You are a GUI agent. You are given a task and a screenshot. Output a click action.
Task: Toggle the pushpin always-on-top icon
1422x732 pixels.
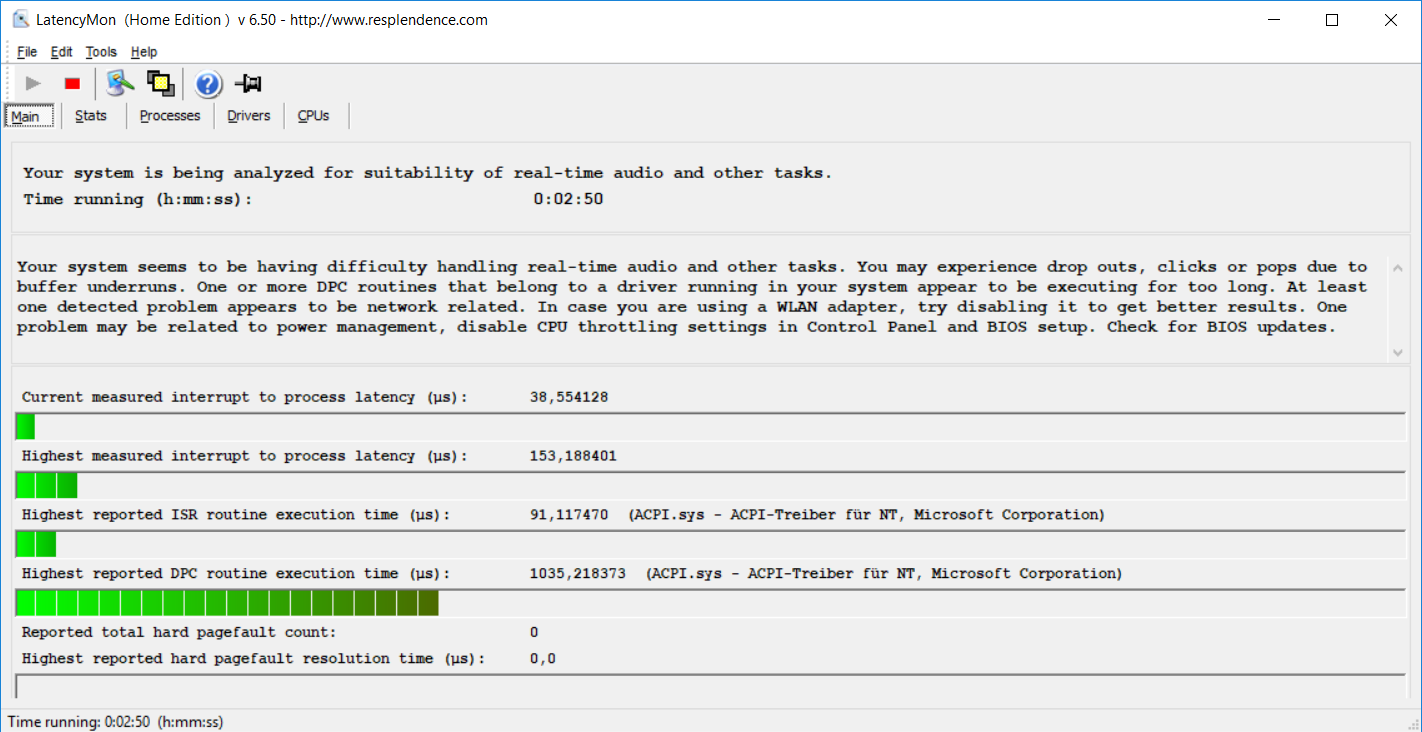pos(248,84)
